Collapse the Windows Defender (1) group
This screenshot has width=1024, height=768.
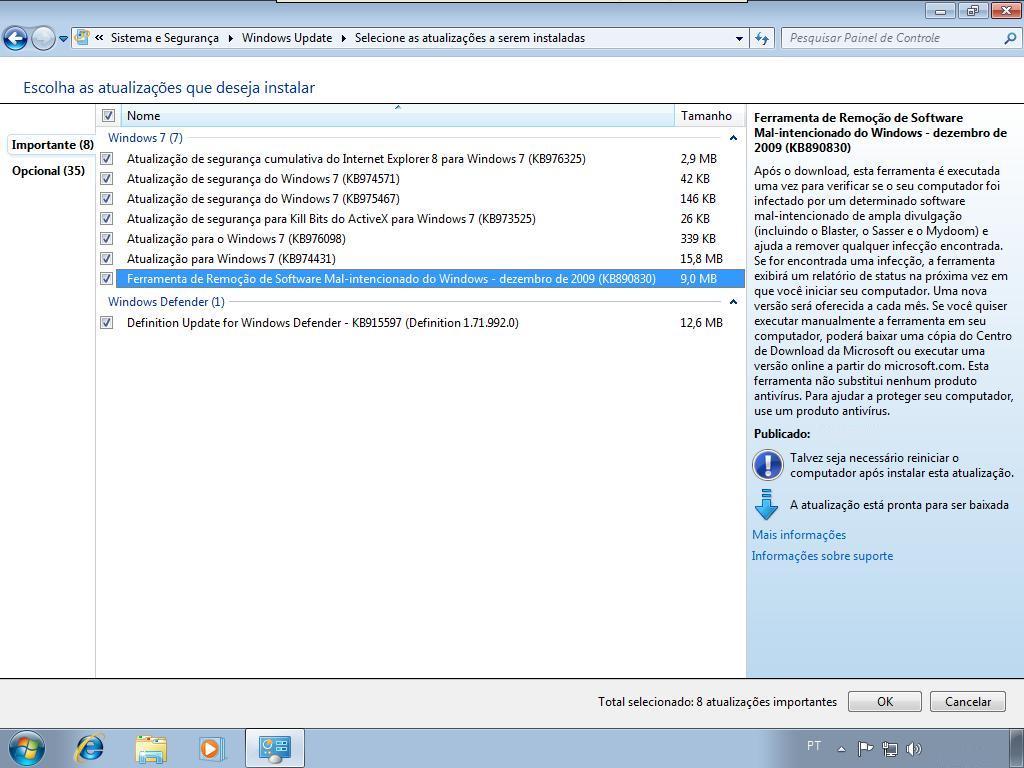point(733,302)
